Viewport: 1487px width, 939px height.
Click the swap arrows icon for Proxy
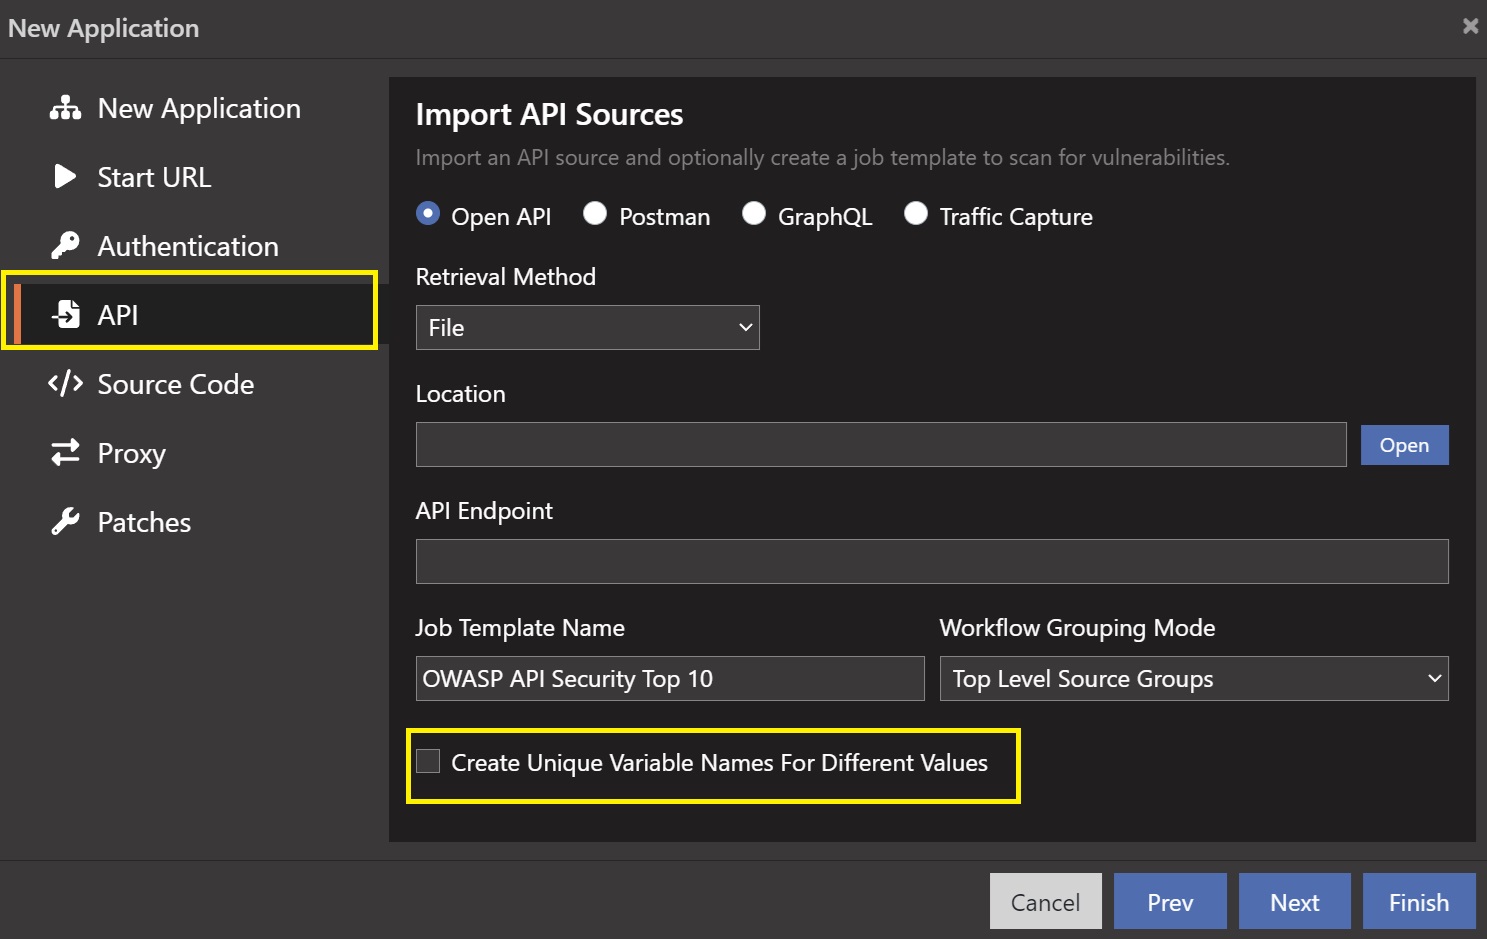pyautogui.click(x=65, y=453)
